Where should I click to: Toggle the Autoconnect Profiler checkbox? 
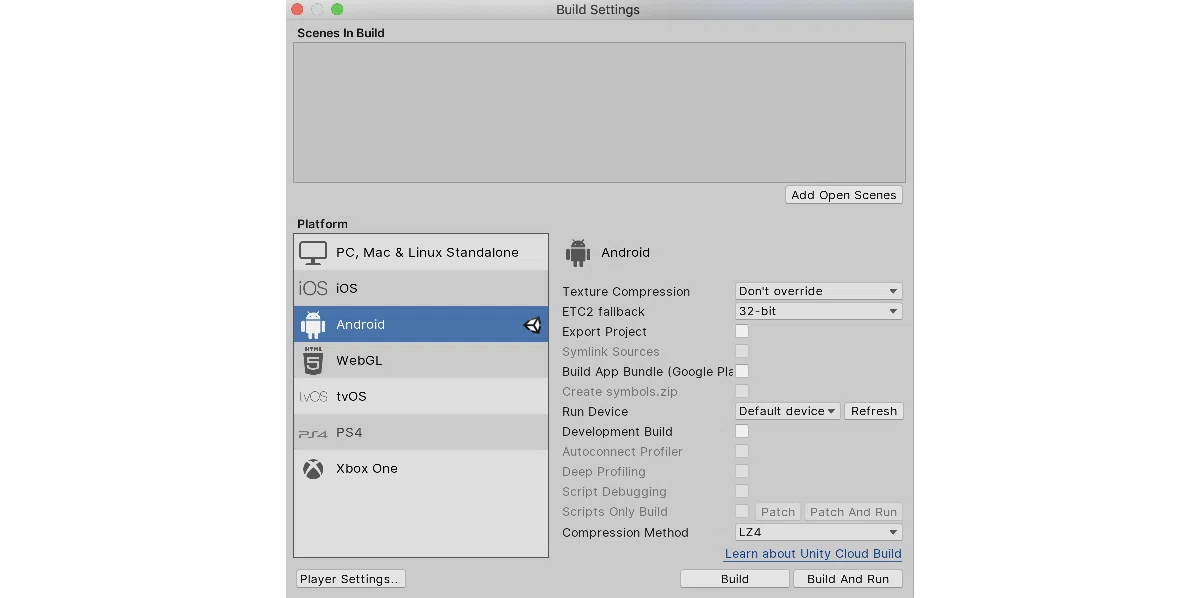click(742, 451)
